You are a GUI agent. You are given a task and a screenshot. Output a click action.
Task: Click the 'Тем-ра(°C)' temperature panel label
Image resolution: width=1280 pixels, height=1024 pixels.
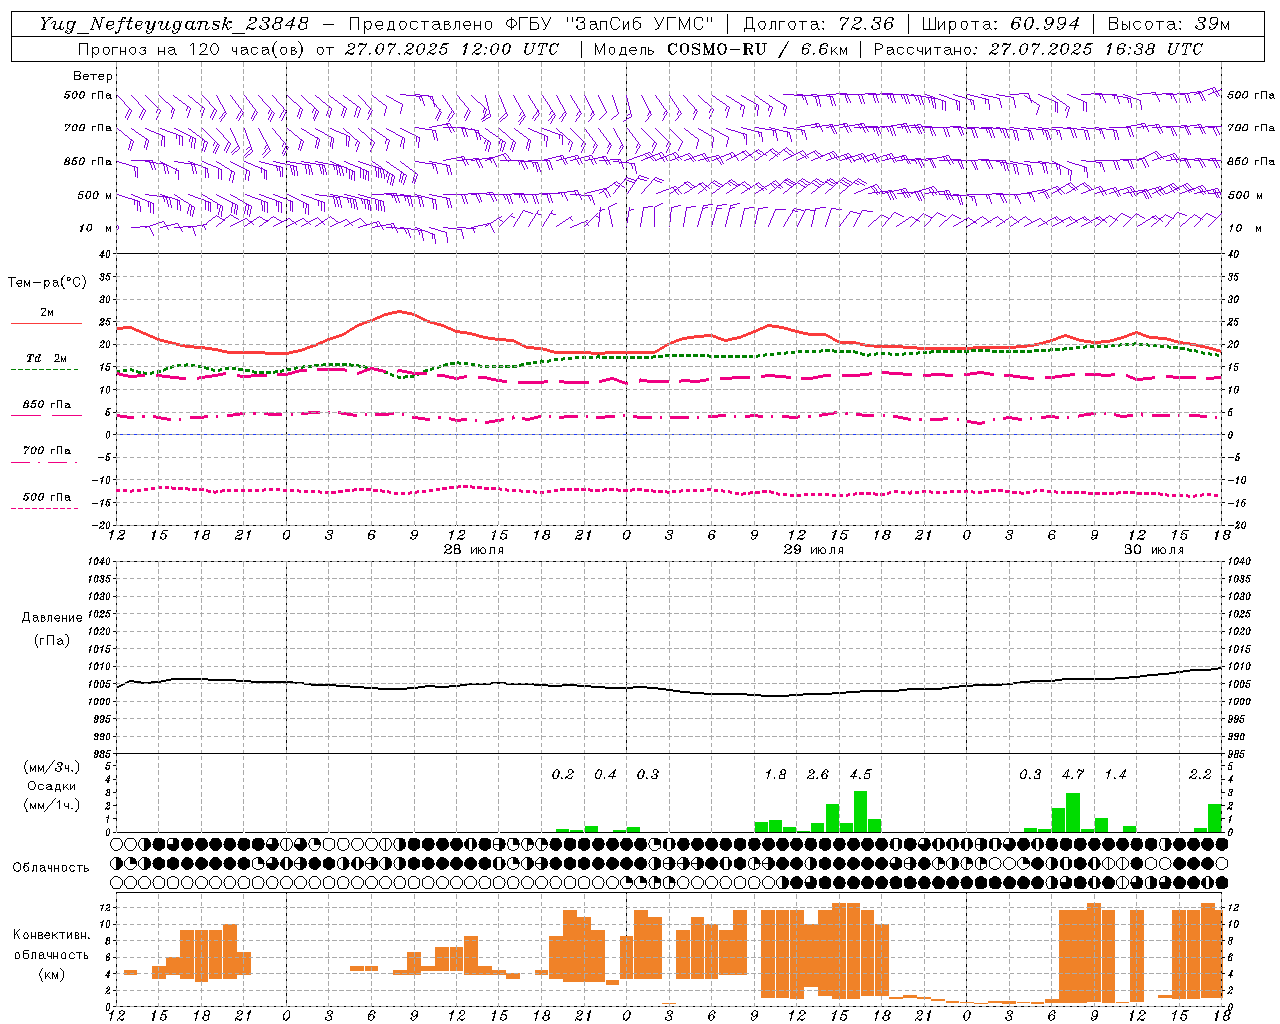click(x=47, y=283)
